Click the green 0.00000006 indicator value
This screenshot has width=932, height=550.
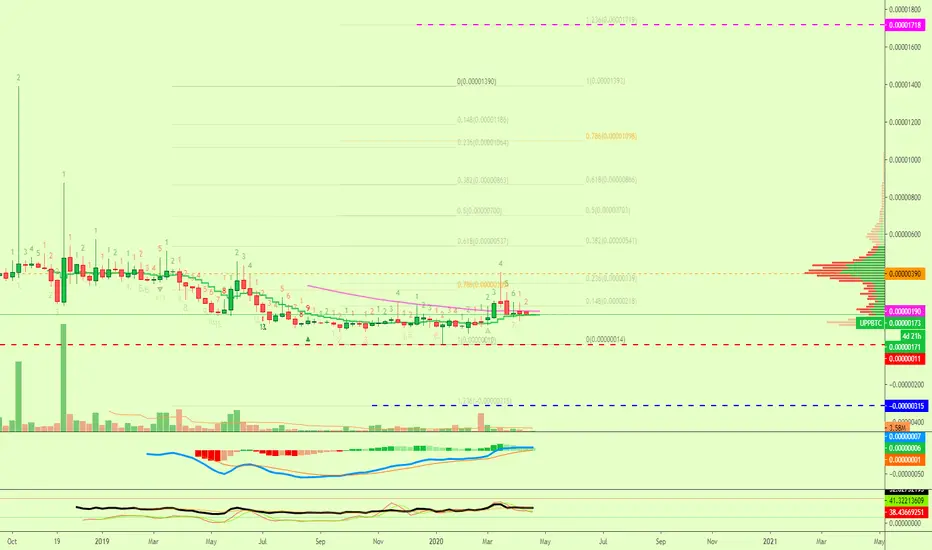point(905,448)
